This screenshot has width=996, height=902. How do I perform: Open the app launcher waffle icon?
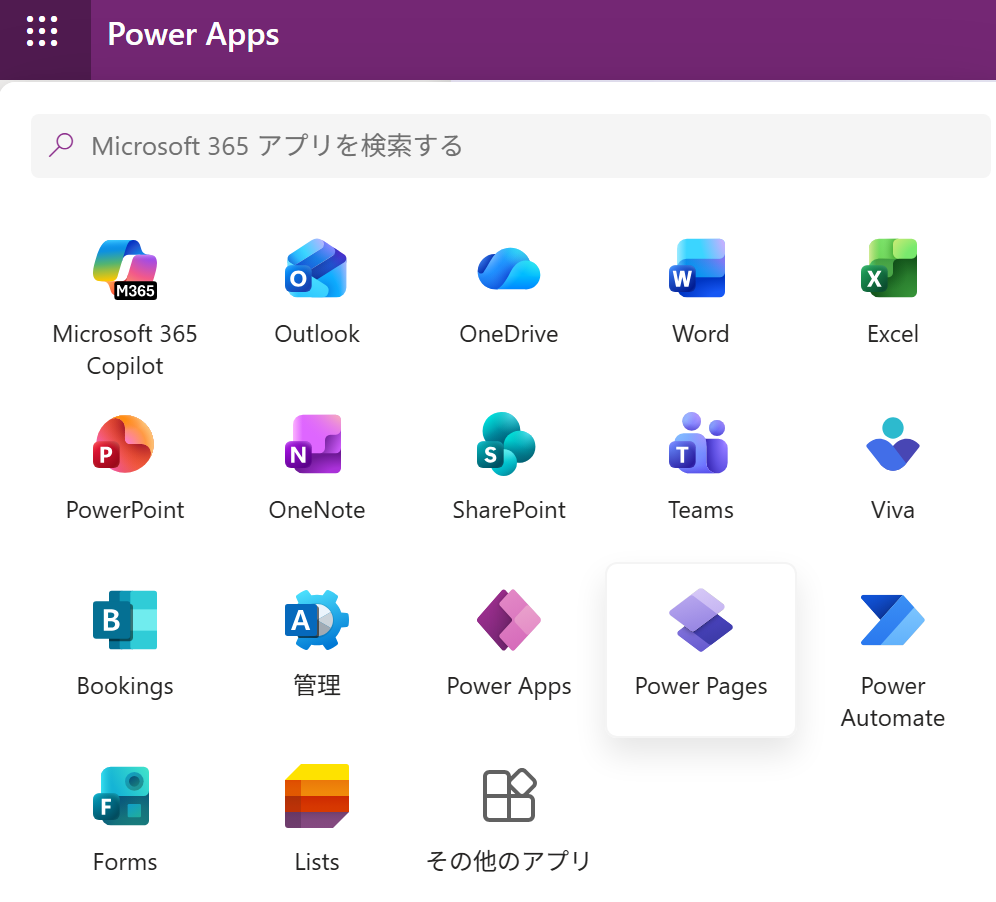tap(42, 33)
